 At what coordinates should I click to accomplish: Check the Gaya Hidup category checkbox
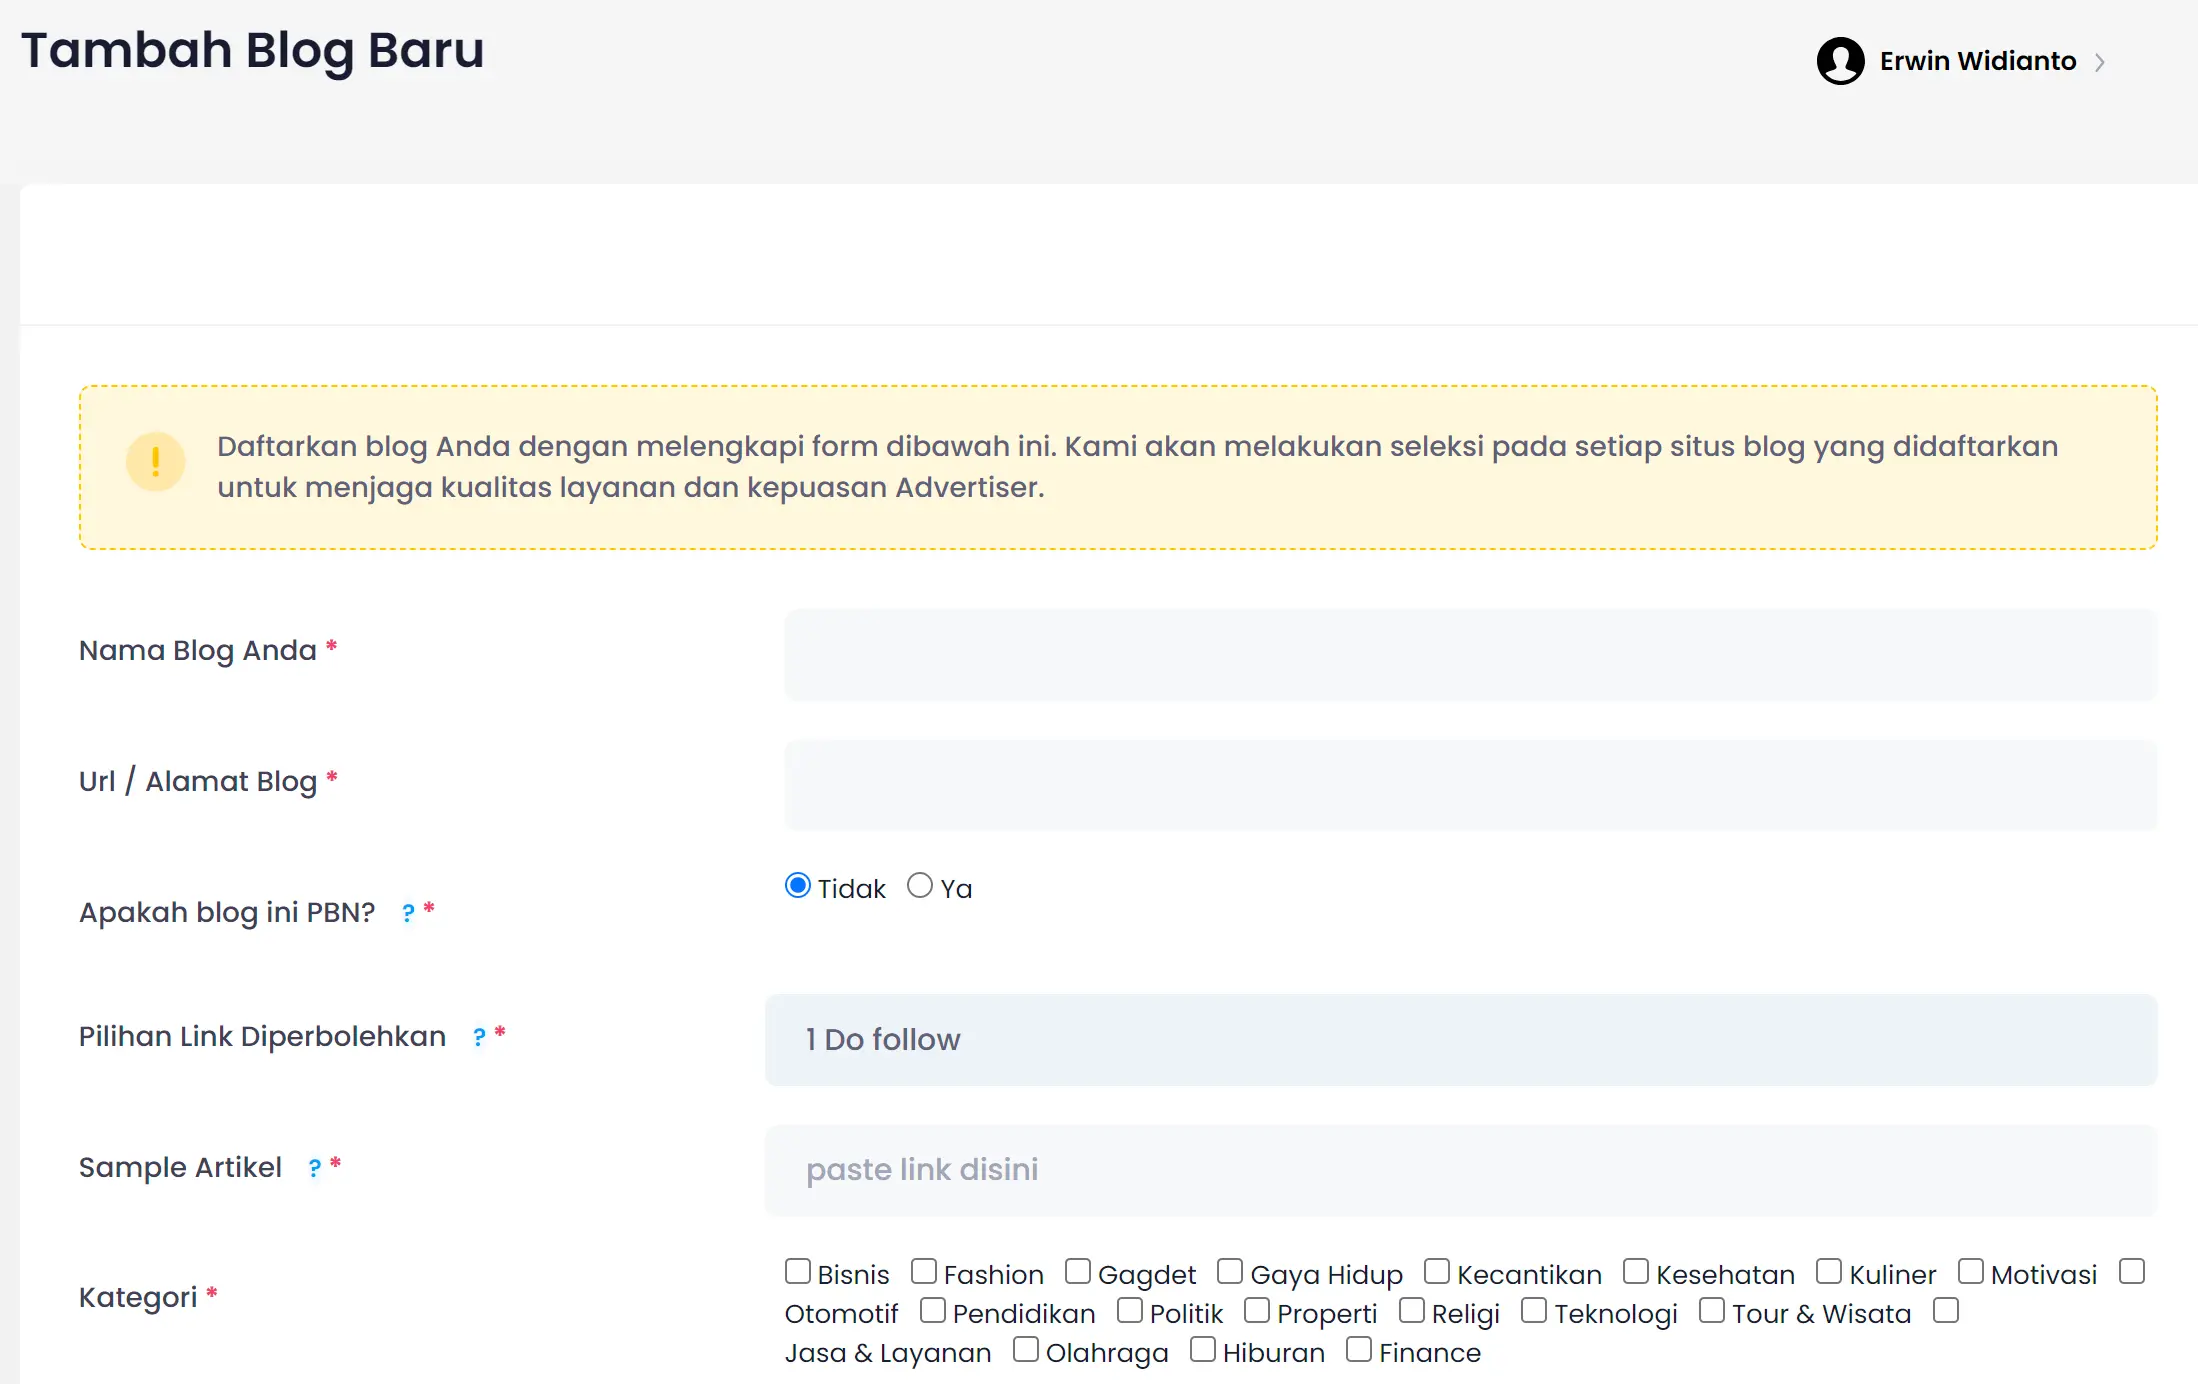click(x=1230, y=1271)
